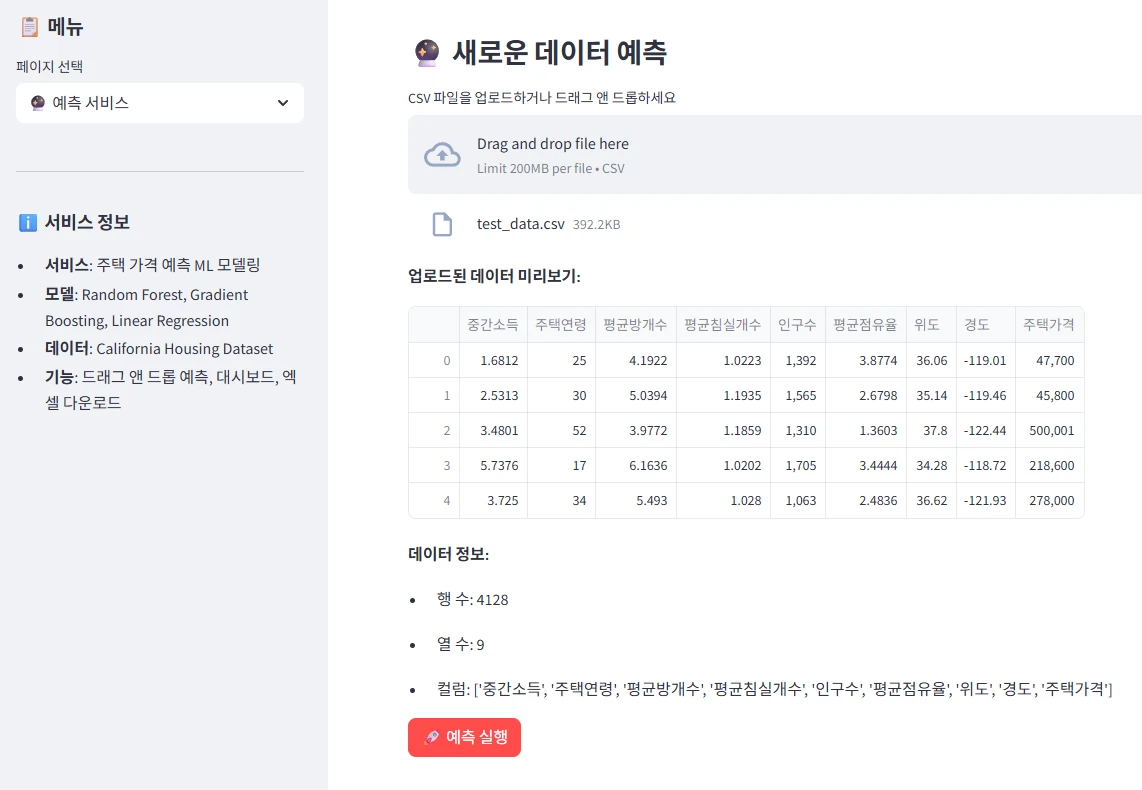Viewport: 1142px width, 790px height.
Task: Click the 데이터 정보 heading
Action: click(x=448, y=554)
